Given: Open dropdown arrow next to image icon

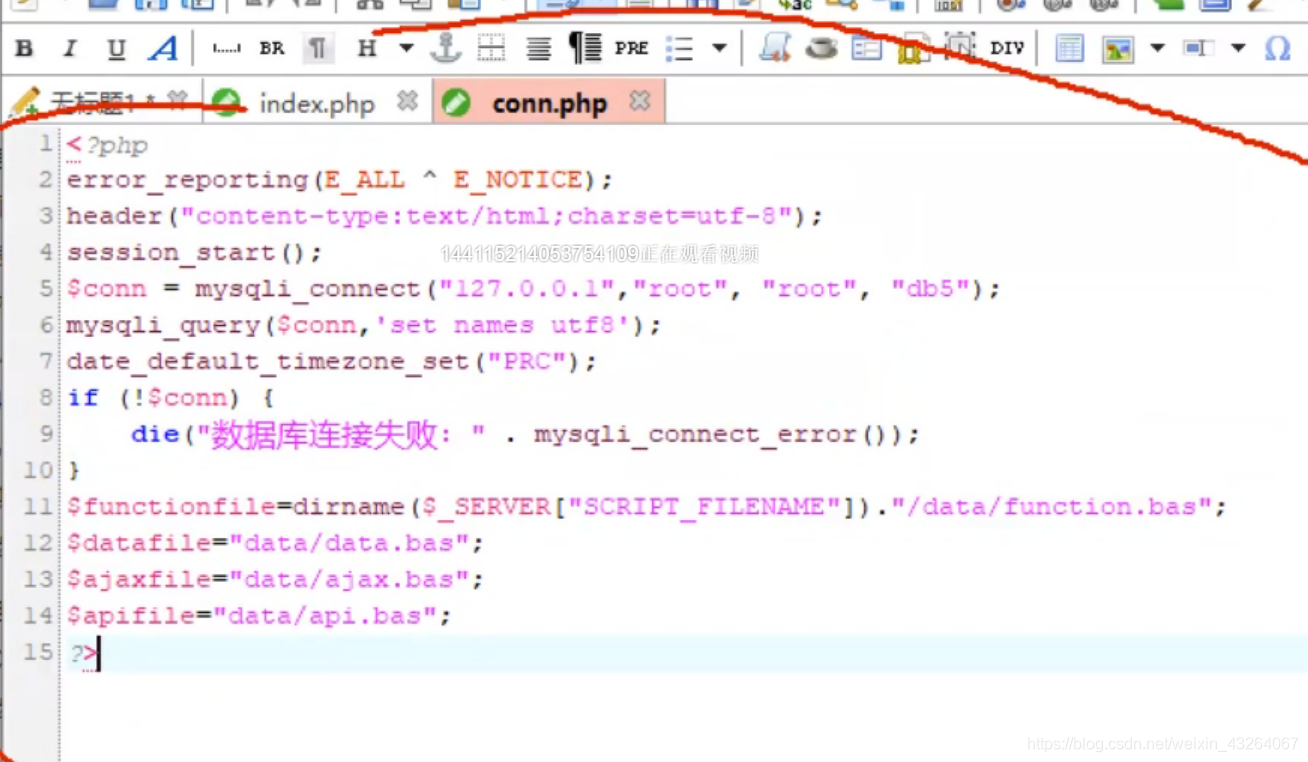Looking at the screenshot, I should click(1157, 48).
